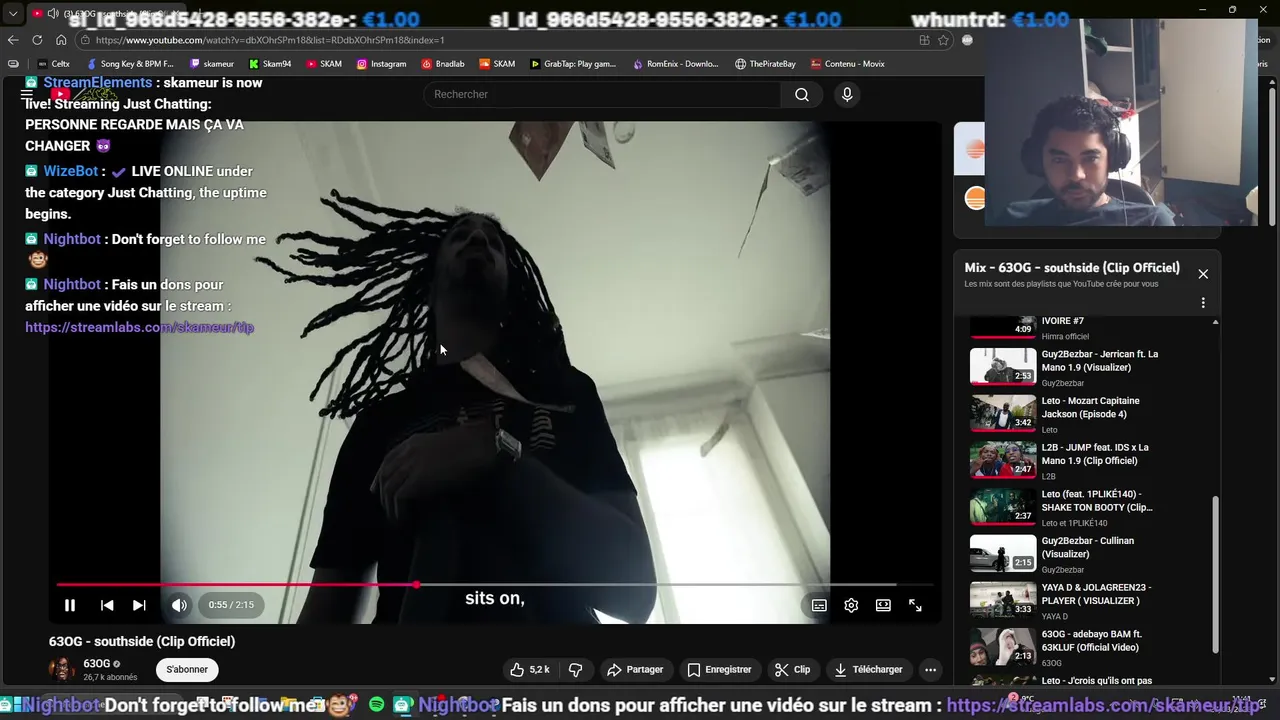Open Mix playlist options menu
The height and width of the screenshot is (720, 1280).
click(x=1203, y=303)
